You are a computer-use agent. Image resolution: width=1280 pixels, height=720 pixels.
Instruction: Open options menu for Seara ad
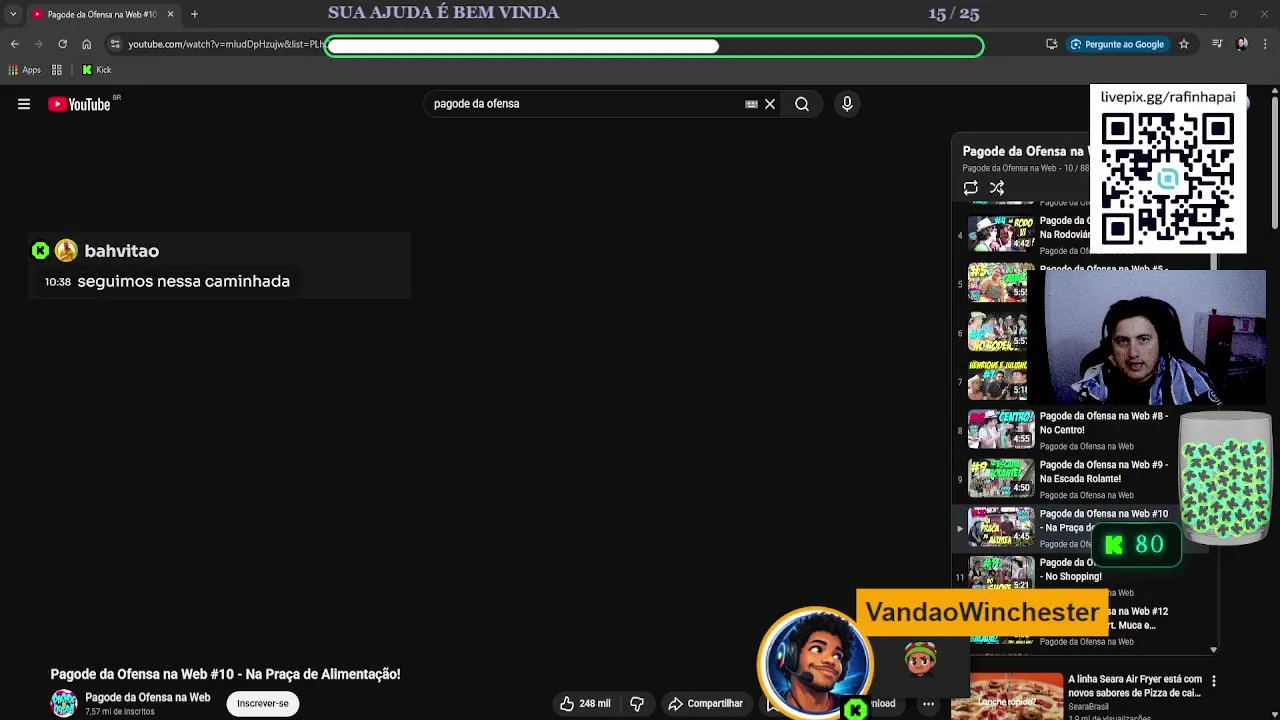tap(1213, 681)
